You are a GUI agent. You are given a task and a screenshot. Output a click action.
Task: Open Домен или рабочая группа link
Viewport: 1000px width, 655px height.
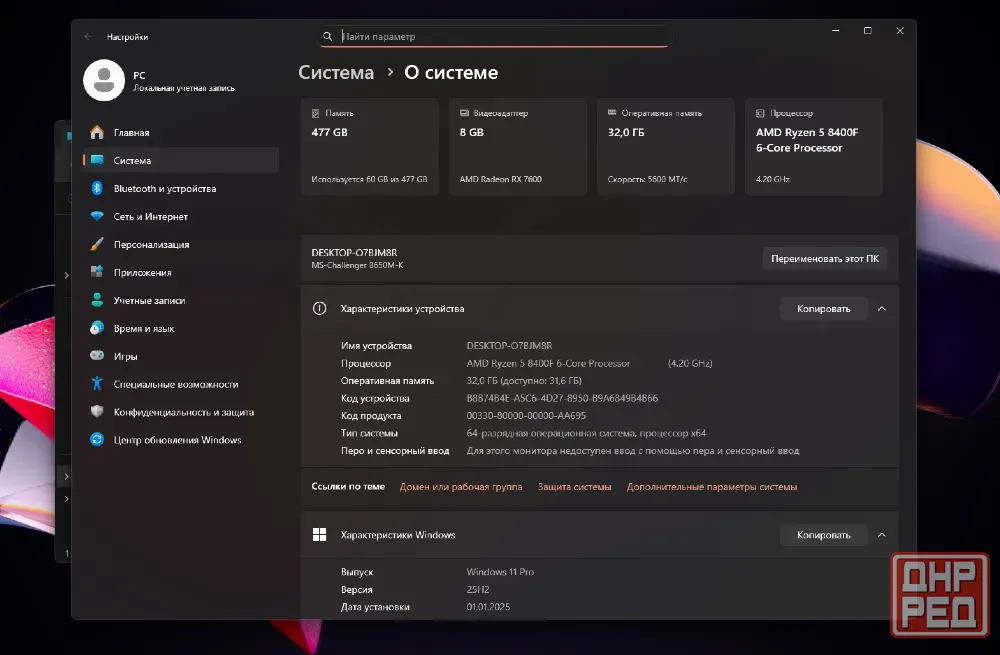[460, 487]
